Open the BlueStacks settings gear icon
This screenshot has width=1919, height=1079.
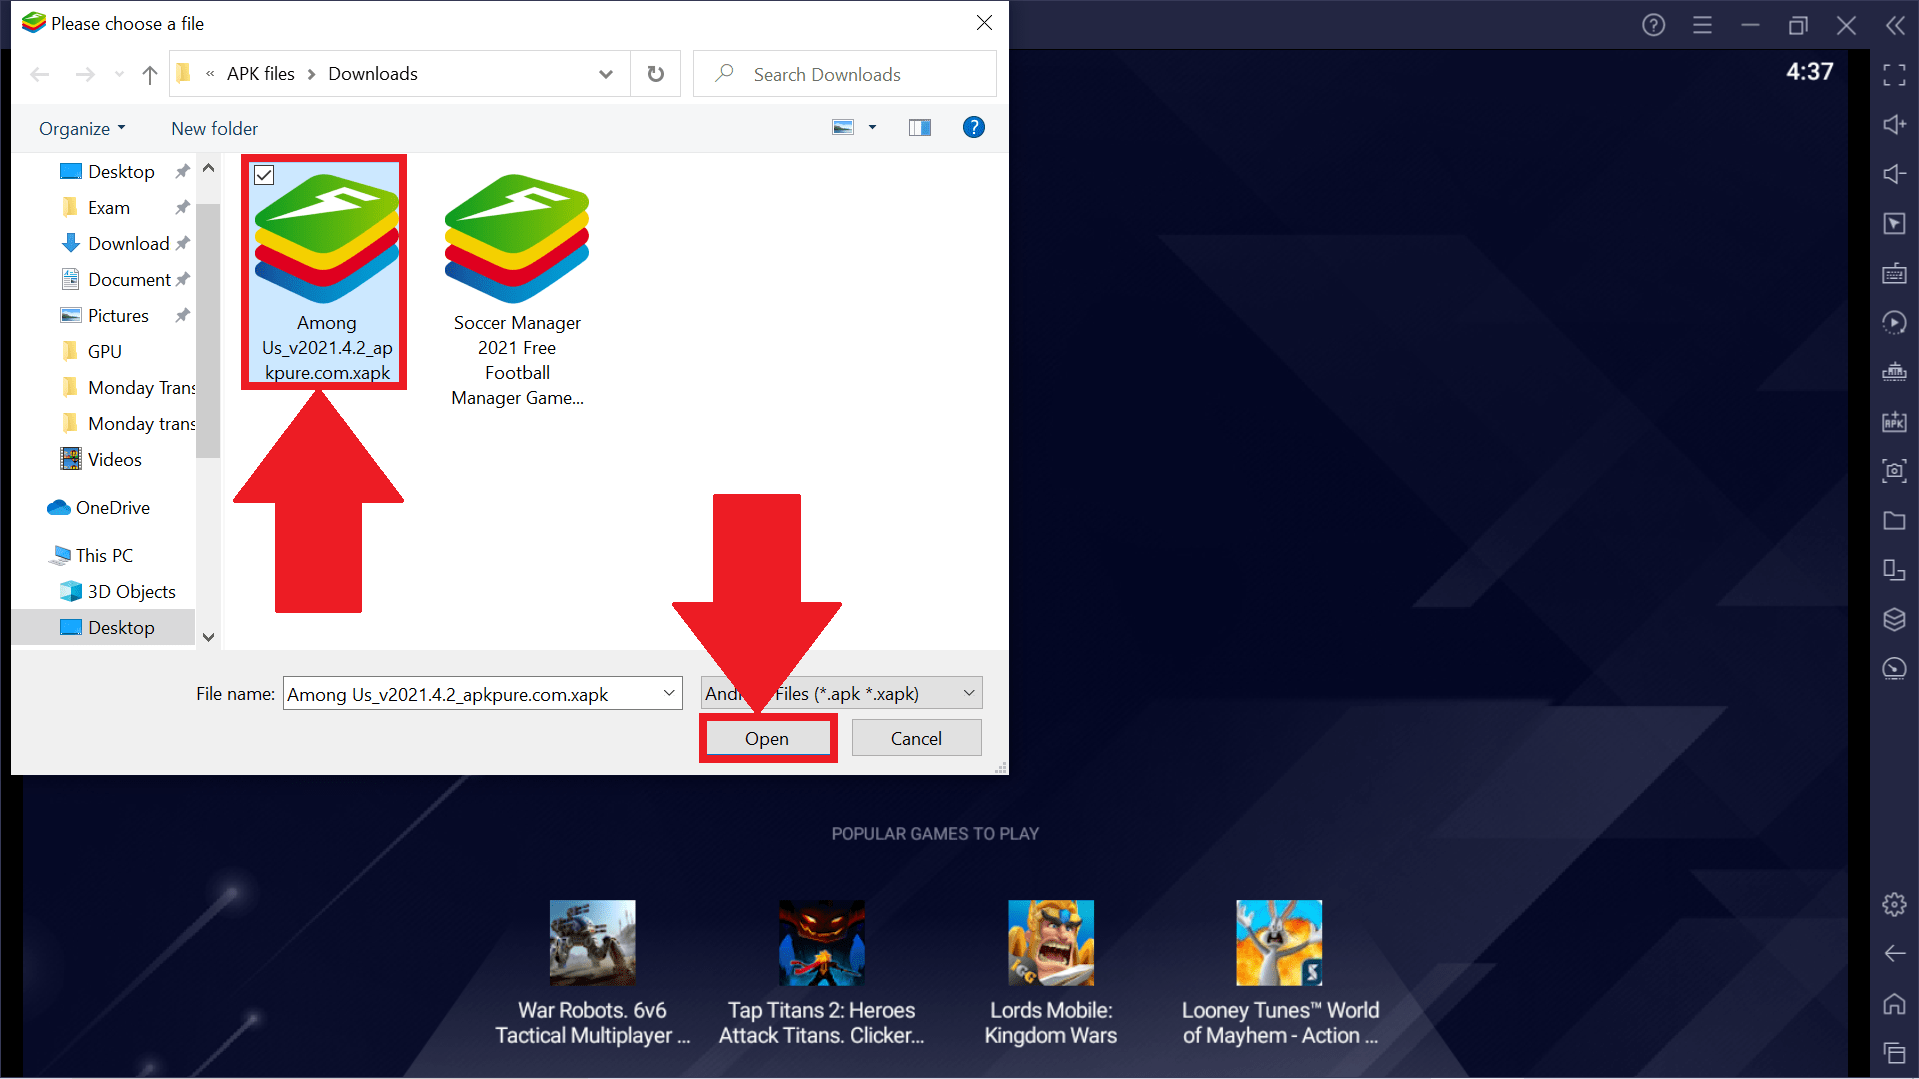1894,905
